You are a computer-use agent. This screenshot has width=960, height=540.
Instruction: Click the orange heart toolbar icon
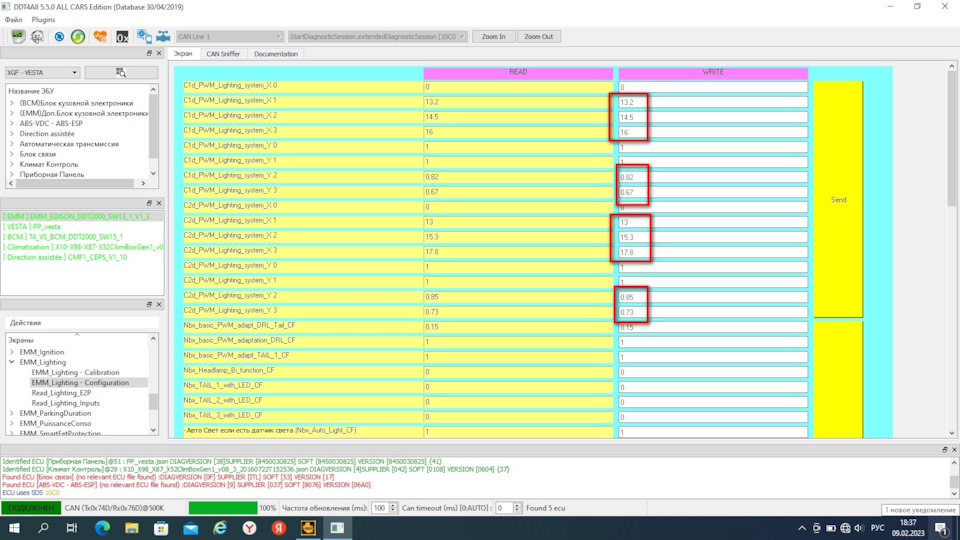pyautogui.click(x=100, y=37)
